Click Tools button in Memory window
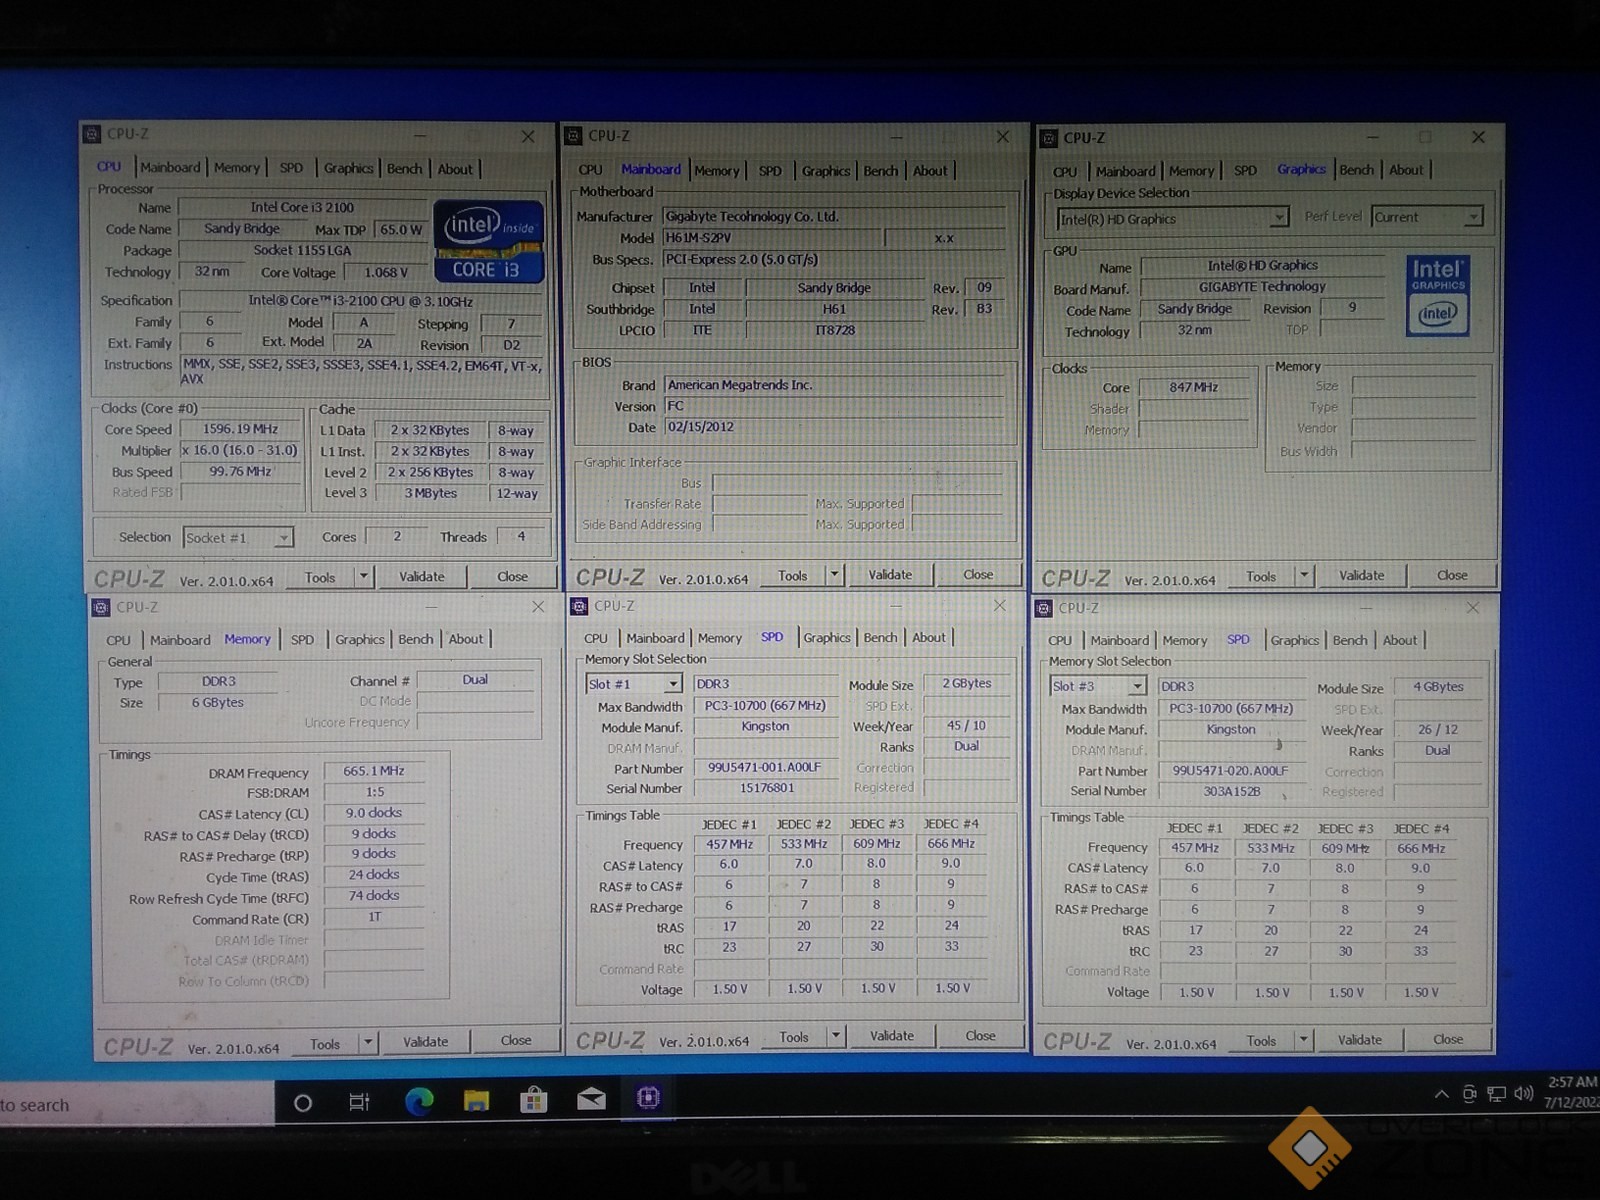Viewport: 1600px width, 1200px height. click(x=325, y=1044)
